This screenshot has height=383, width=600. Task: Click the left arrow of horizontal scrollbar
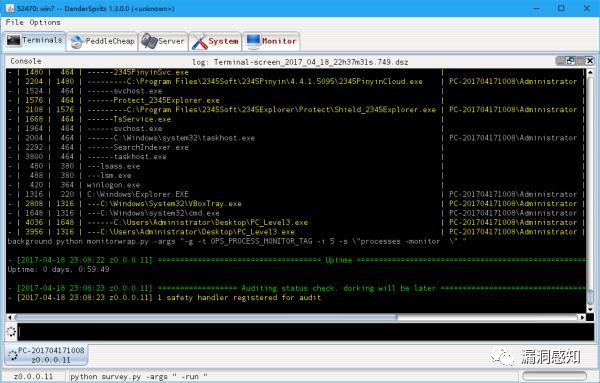(10, 317)
